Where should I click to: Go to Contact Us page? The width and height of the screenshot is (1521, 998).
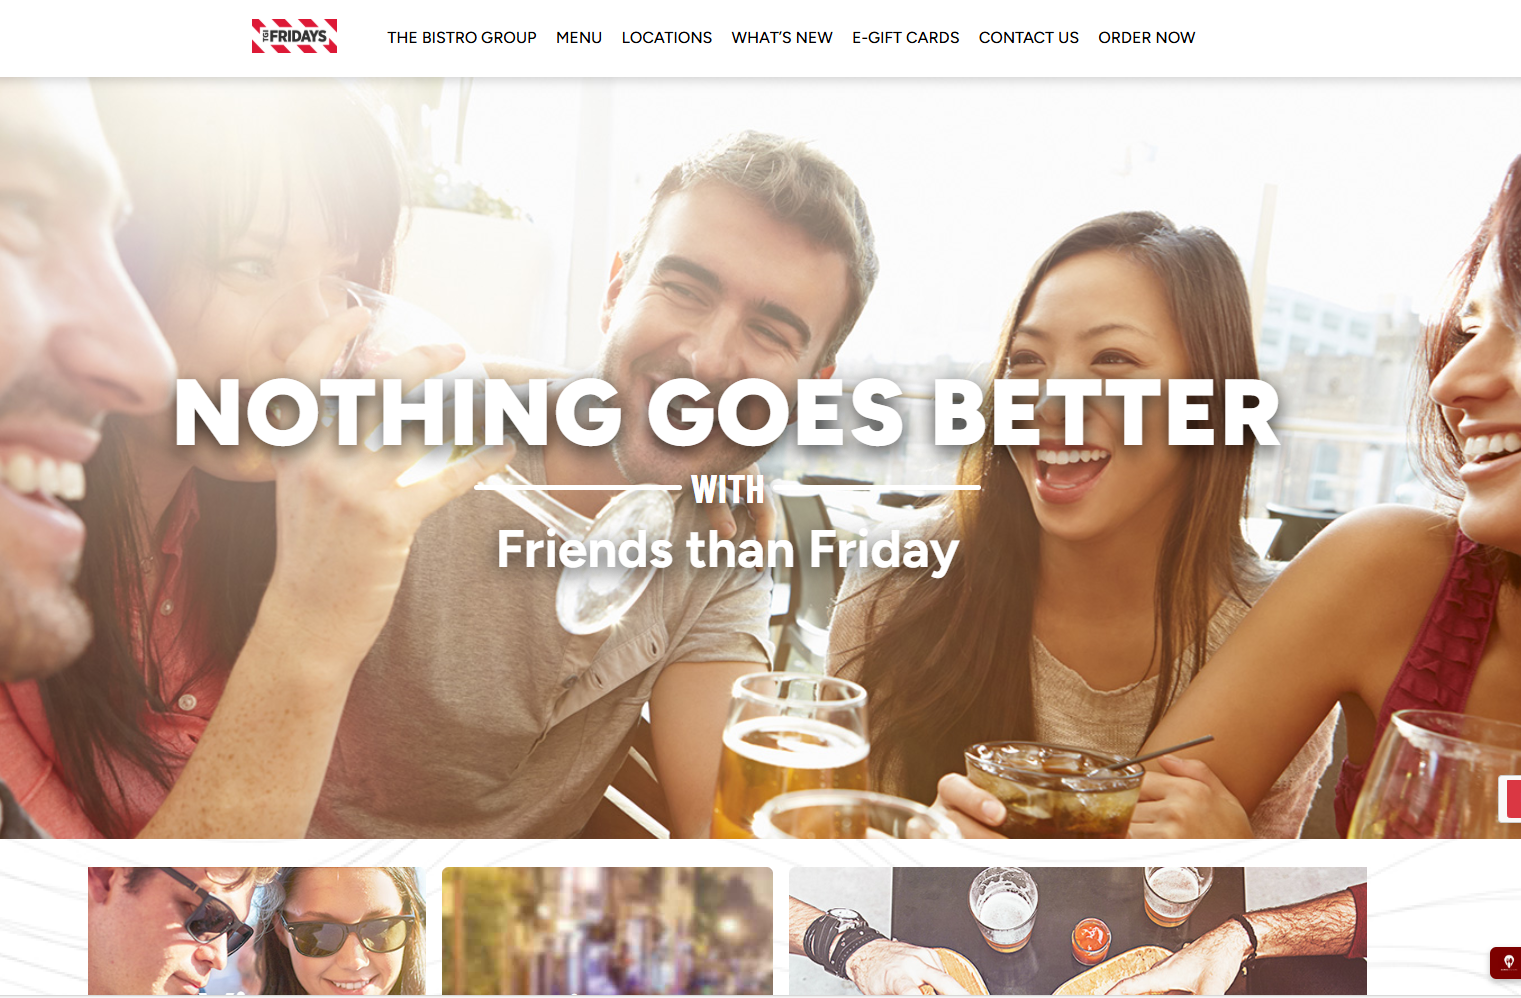(x=1029, y=38)
